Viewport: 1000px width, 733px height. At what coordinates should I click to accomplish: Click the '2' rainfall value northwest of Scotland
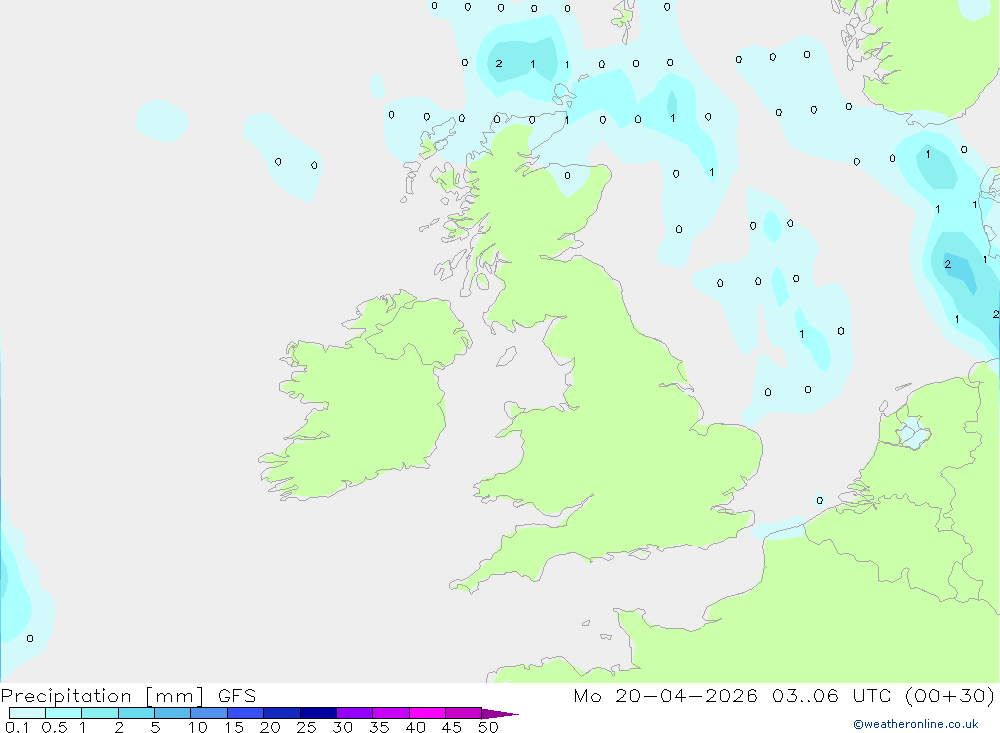tap(499, 63)
